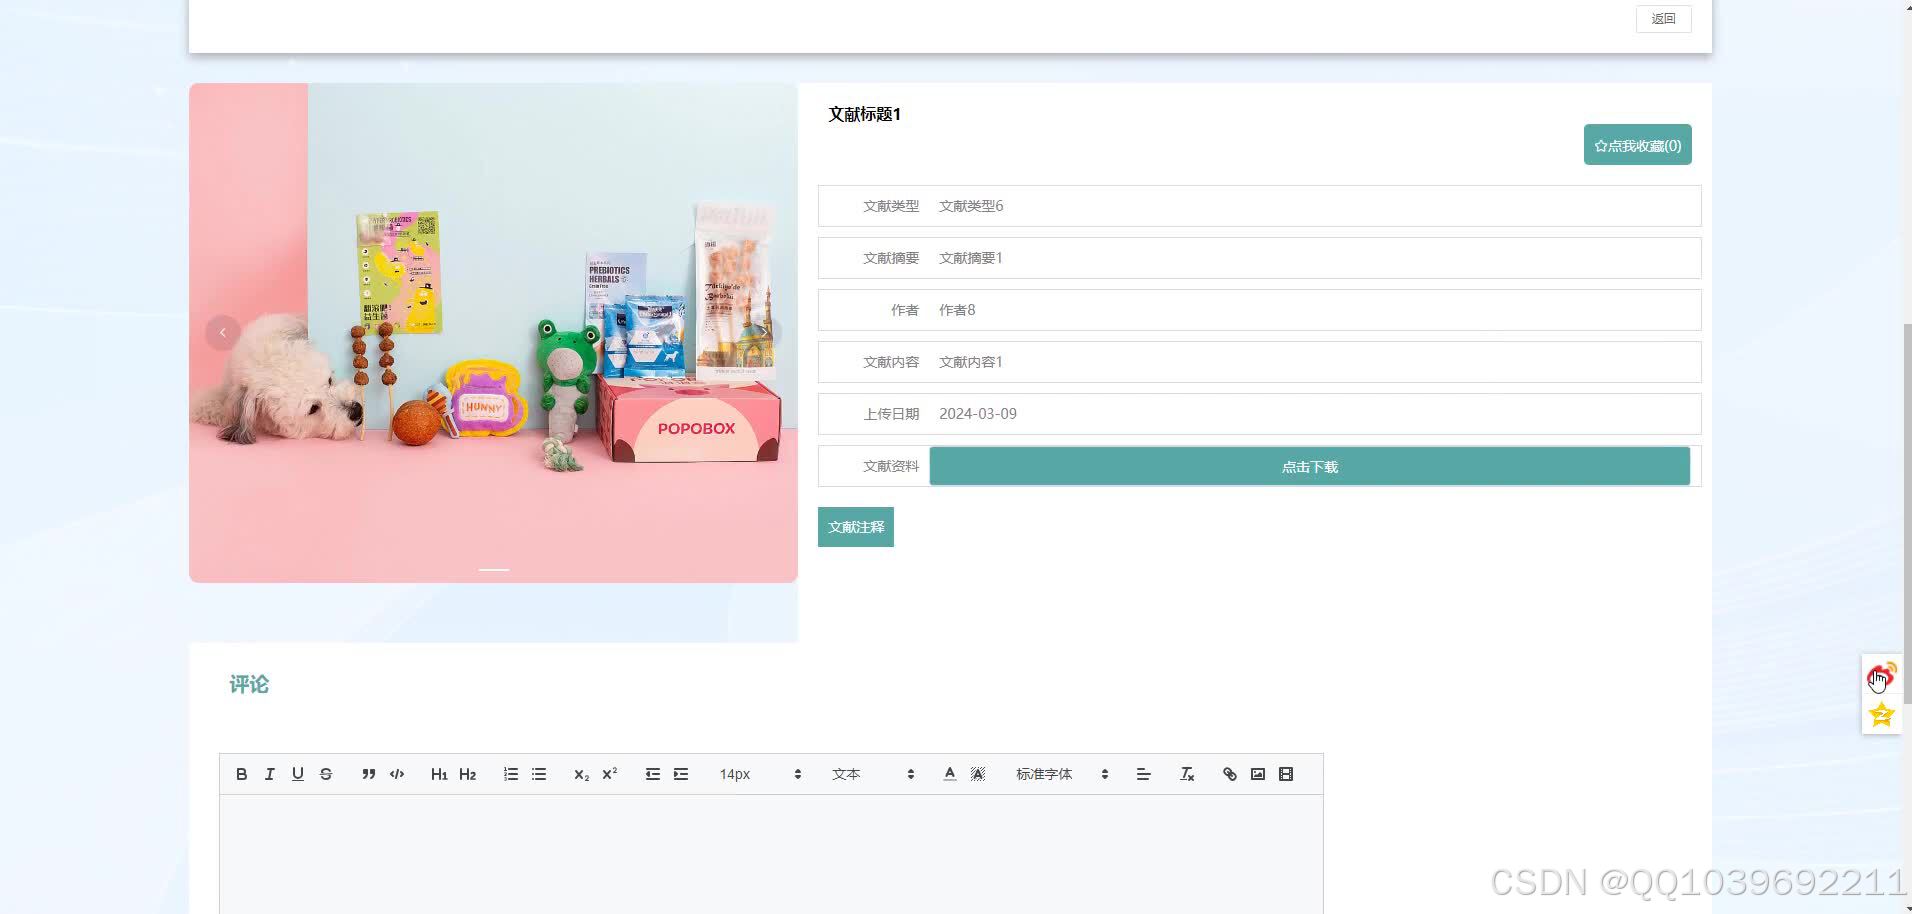Click inside the comment text area
Image resolution: width=1912 pixels, height=914 pixels.
point(771,854)
